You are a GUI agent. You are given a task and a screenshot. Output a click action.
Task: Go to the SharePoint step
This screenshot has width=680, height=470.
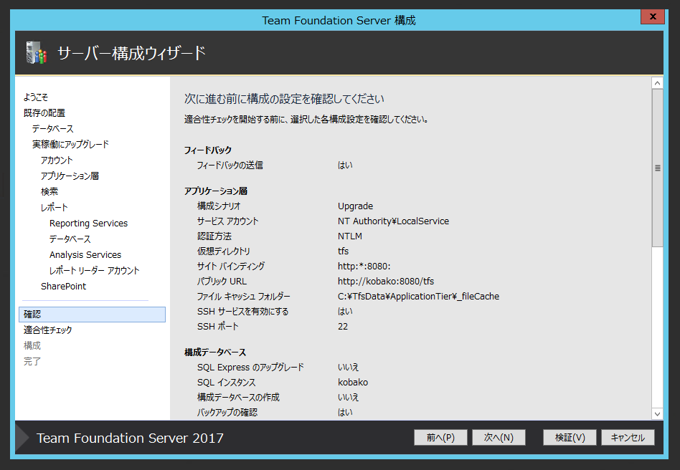click(63, 286)
